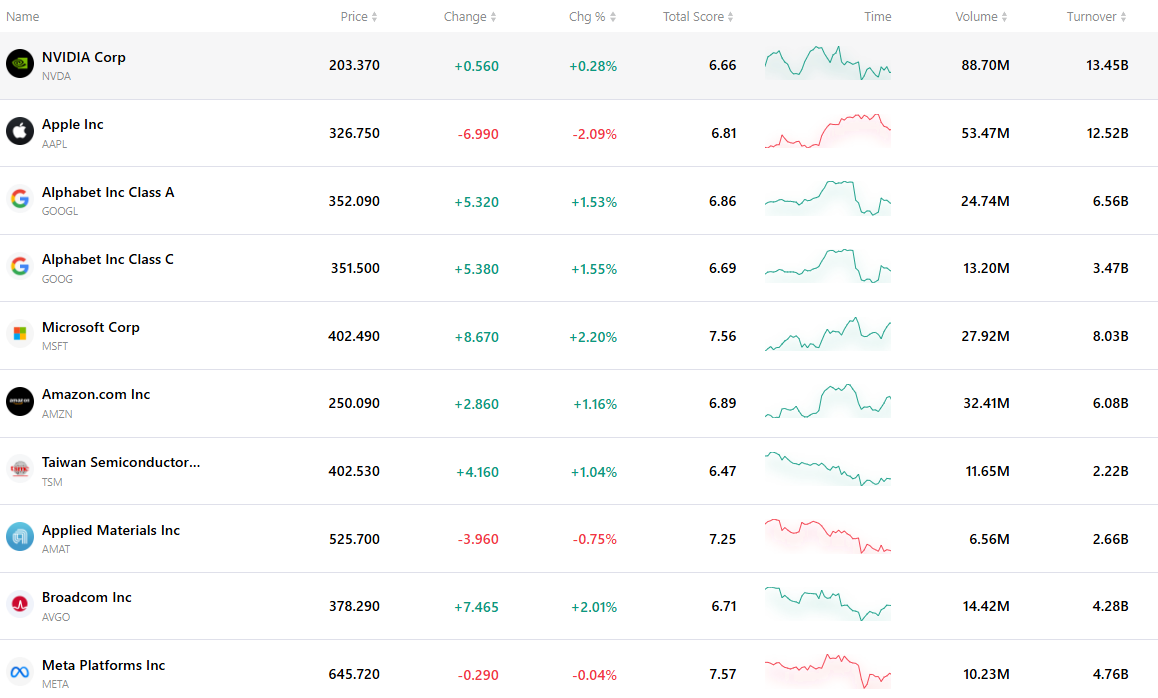Select the Microsoft Corp logo icon
Image resolution: width=1158 pixels, height=698 pixels.
(x=20, y=334)
